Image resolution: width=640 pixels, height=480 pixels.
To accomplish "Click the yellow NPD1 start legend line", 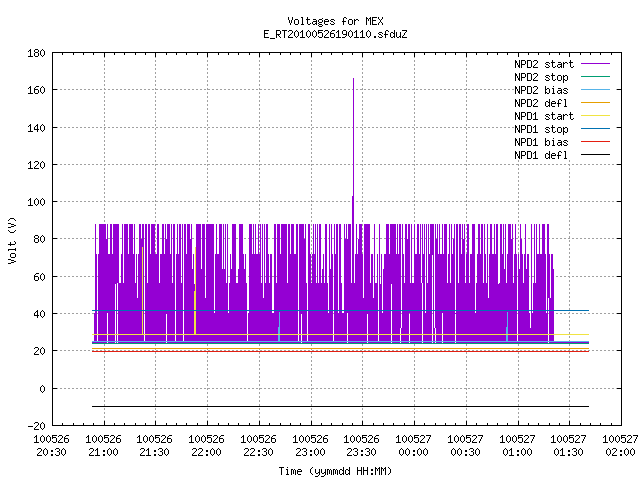I will (x=596, y=116).
